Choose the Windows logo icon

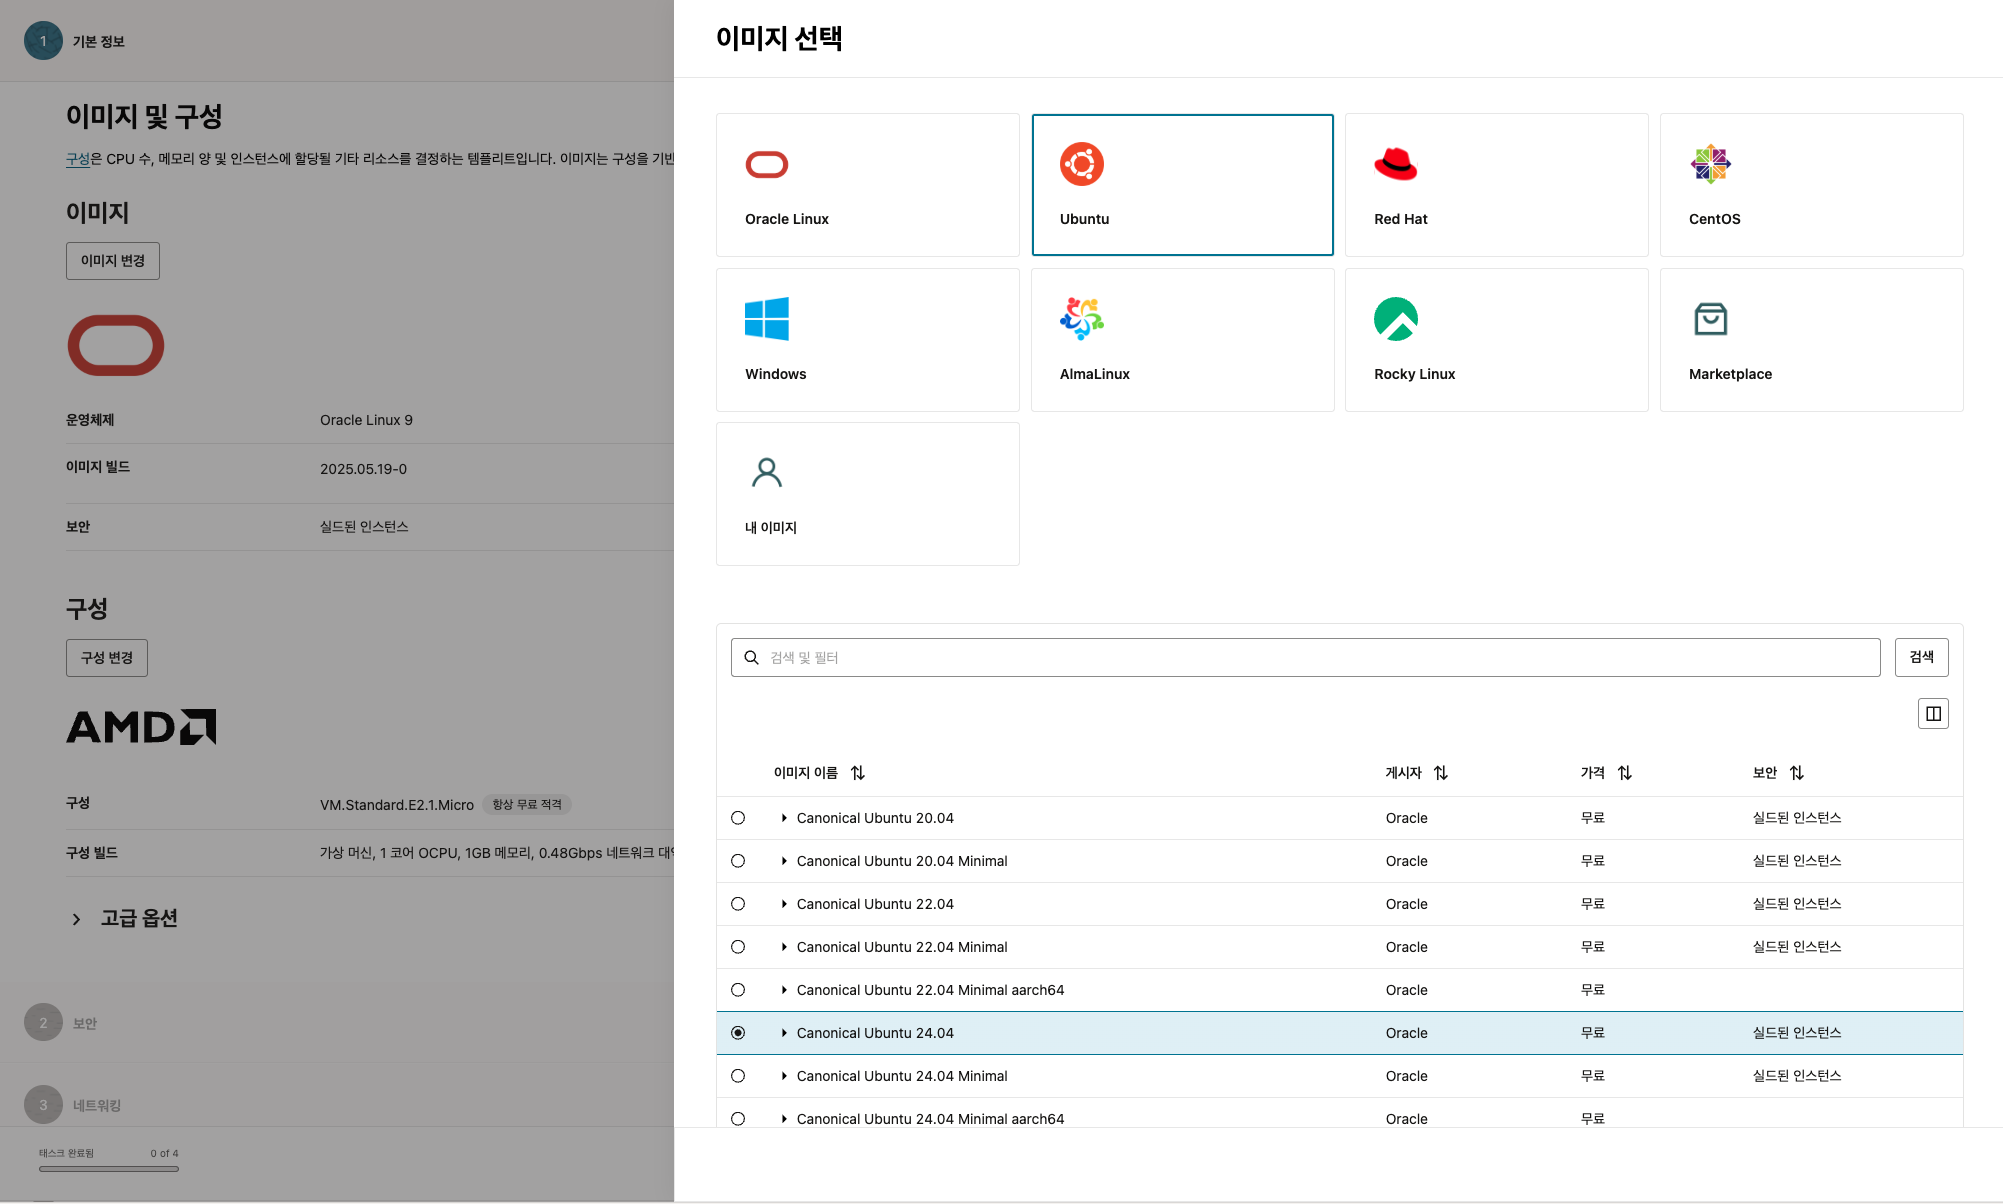(x=767, y=319)
